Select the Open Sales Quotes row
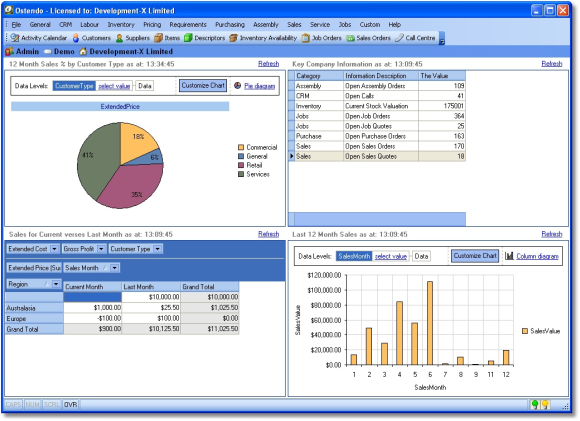The height and width of the screenshot is (421, 580). 377,156
